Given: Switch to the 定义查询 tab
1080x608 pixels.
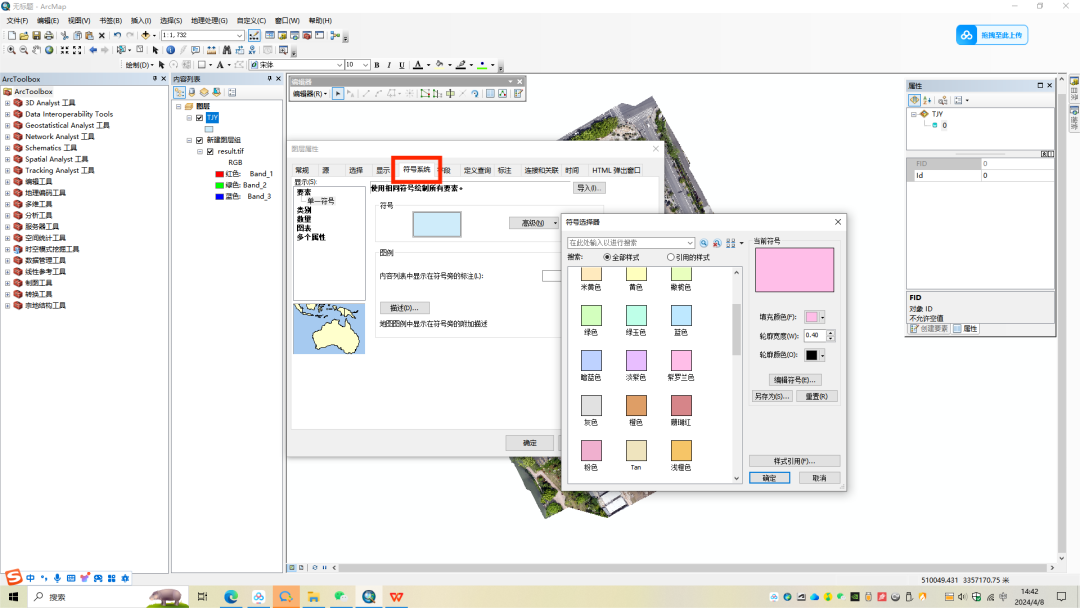Looking at the screenshot, I should tap(477, 170).
